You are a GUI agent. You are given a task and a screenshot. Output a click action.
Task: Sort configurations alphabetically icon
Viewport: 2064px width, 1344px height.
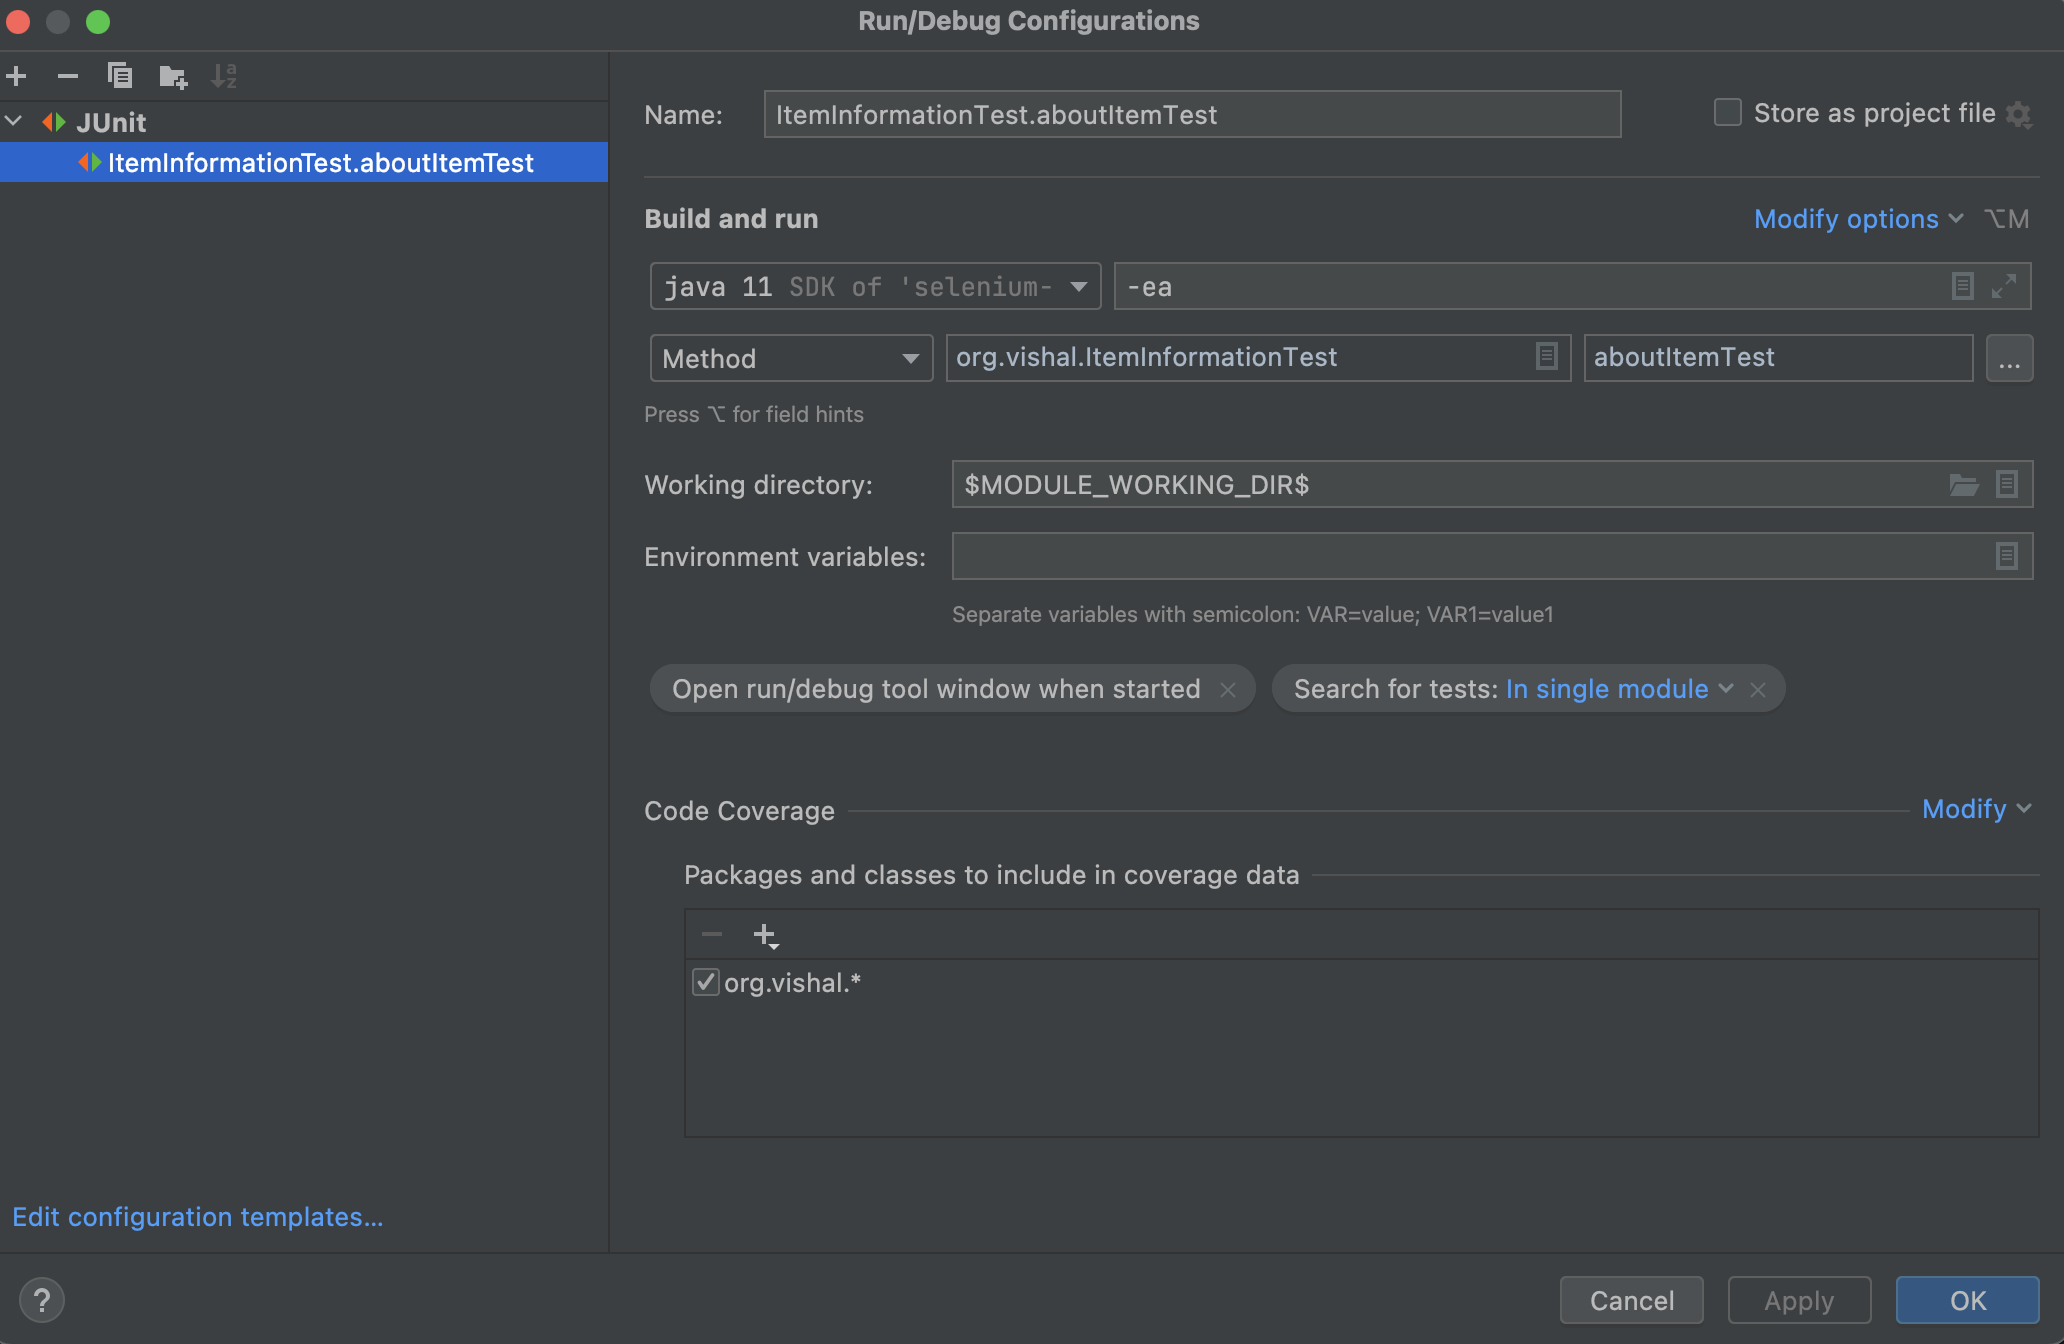(224, 76)
